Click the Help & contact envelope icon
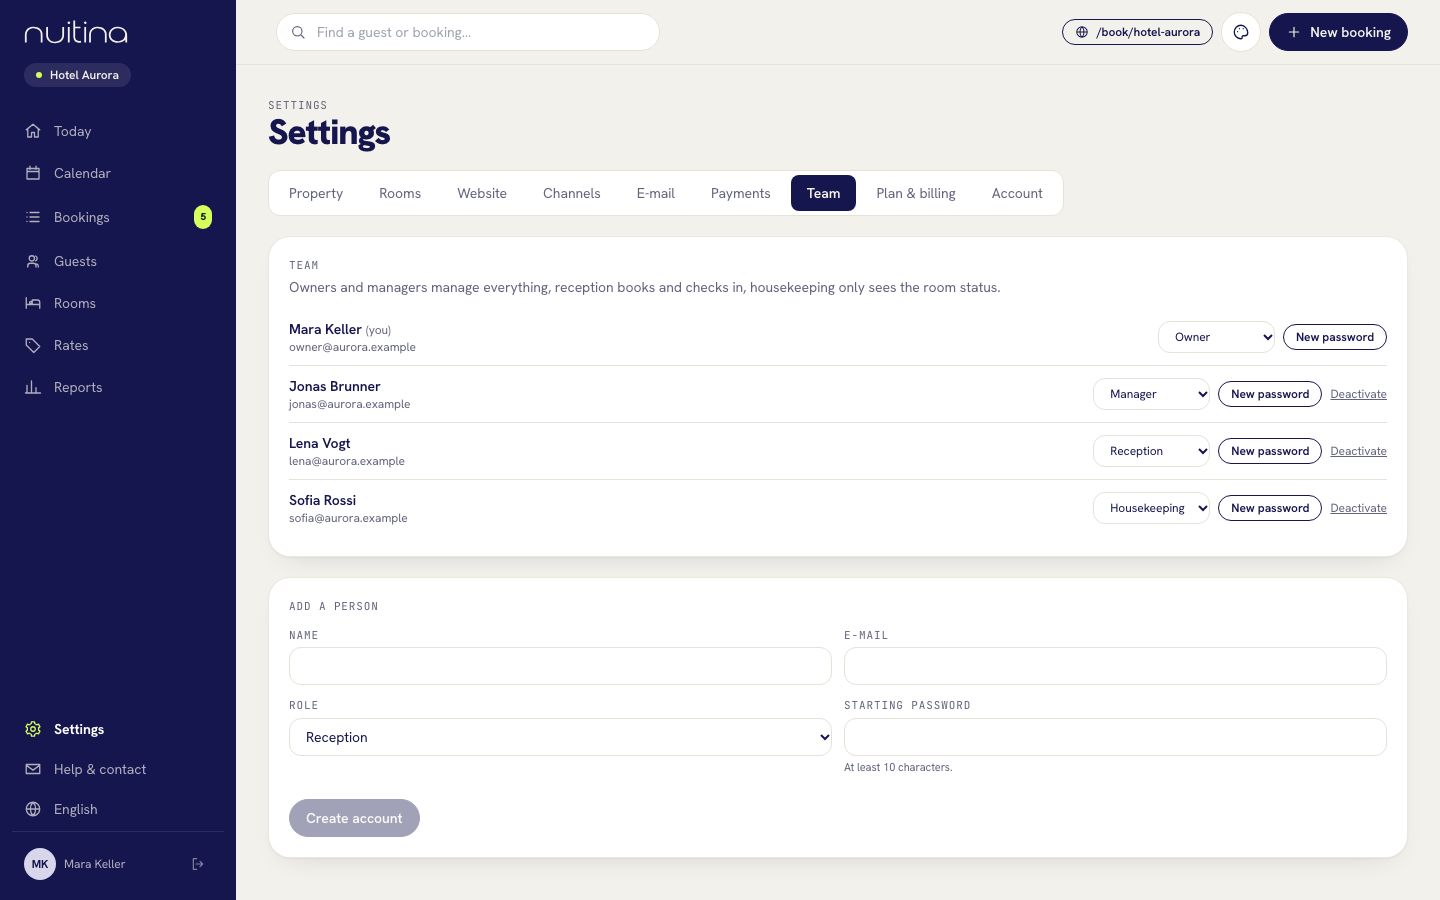 [33, 769]
